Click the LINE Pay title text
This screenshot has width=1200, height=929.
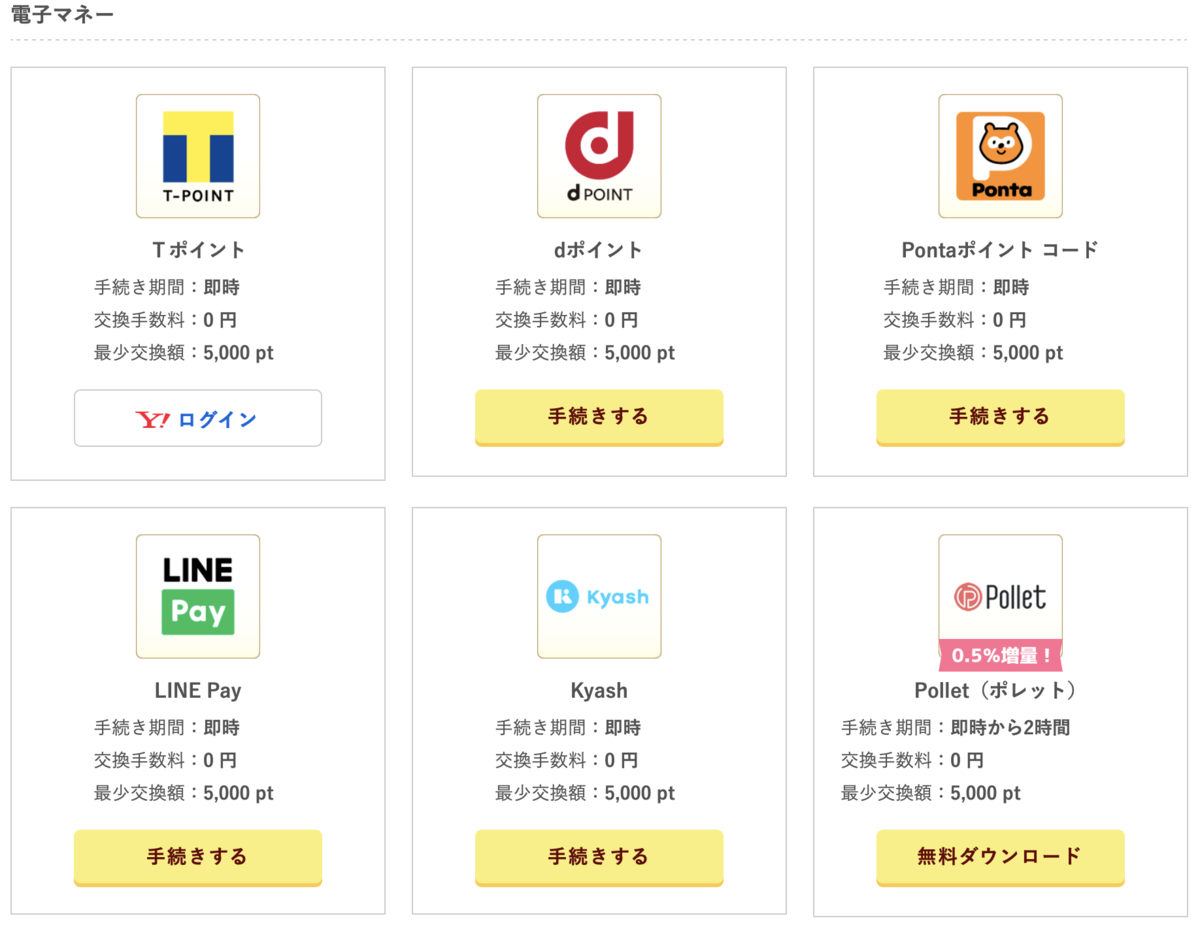[x=197, y=690]
